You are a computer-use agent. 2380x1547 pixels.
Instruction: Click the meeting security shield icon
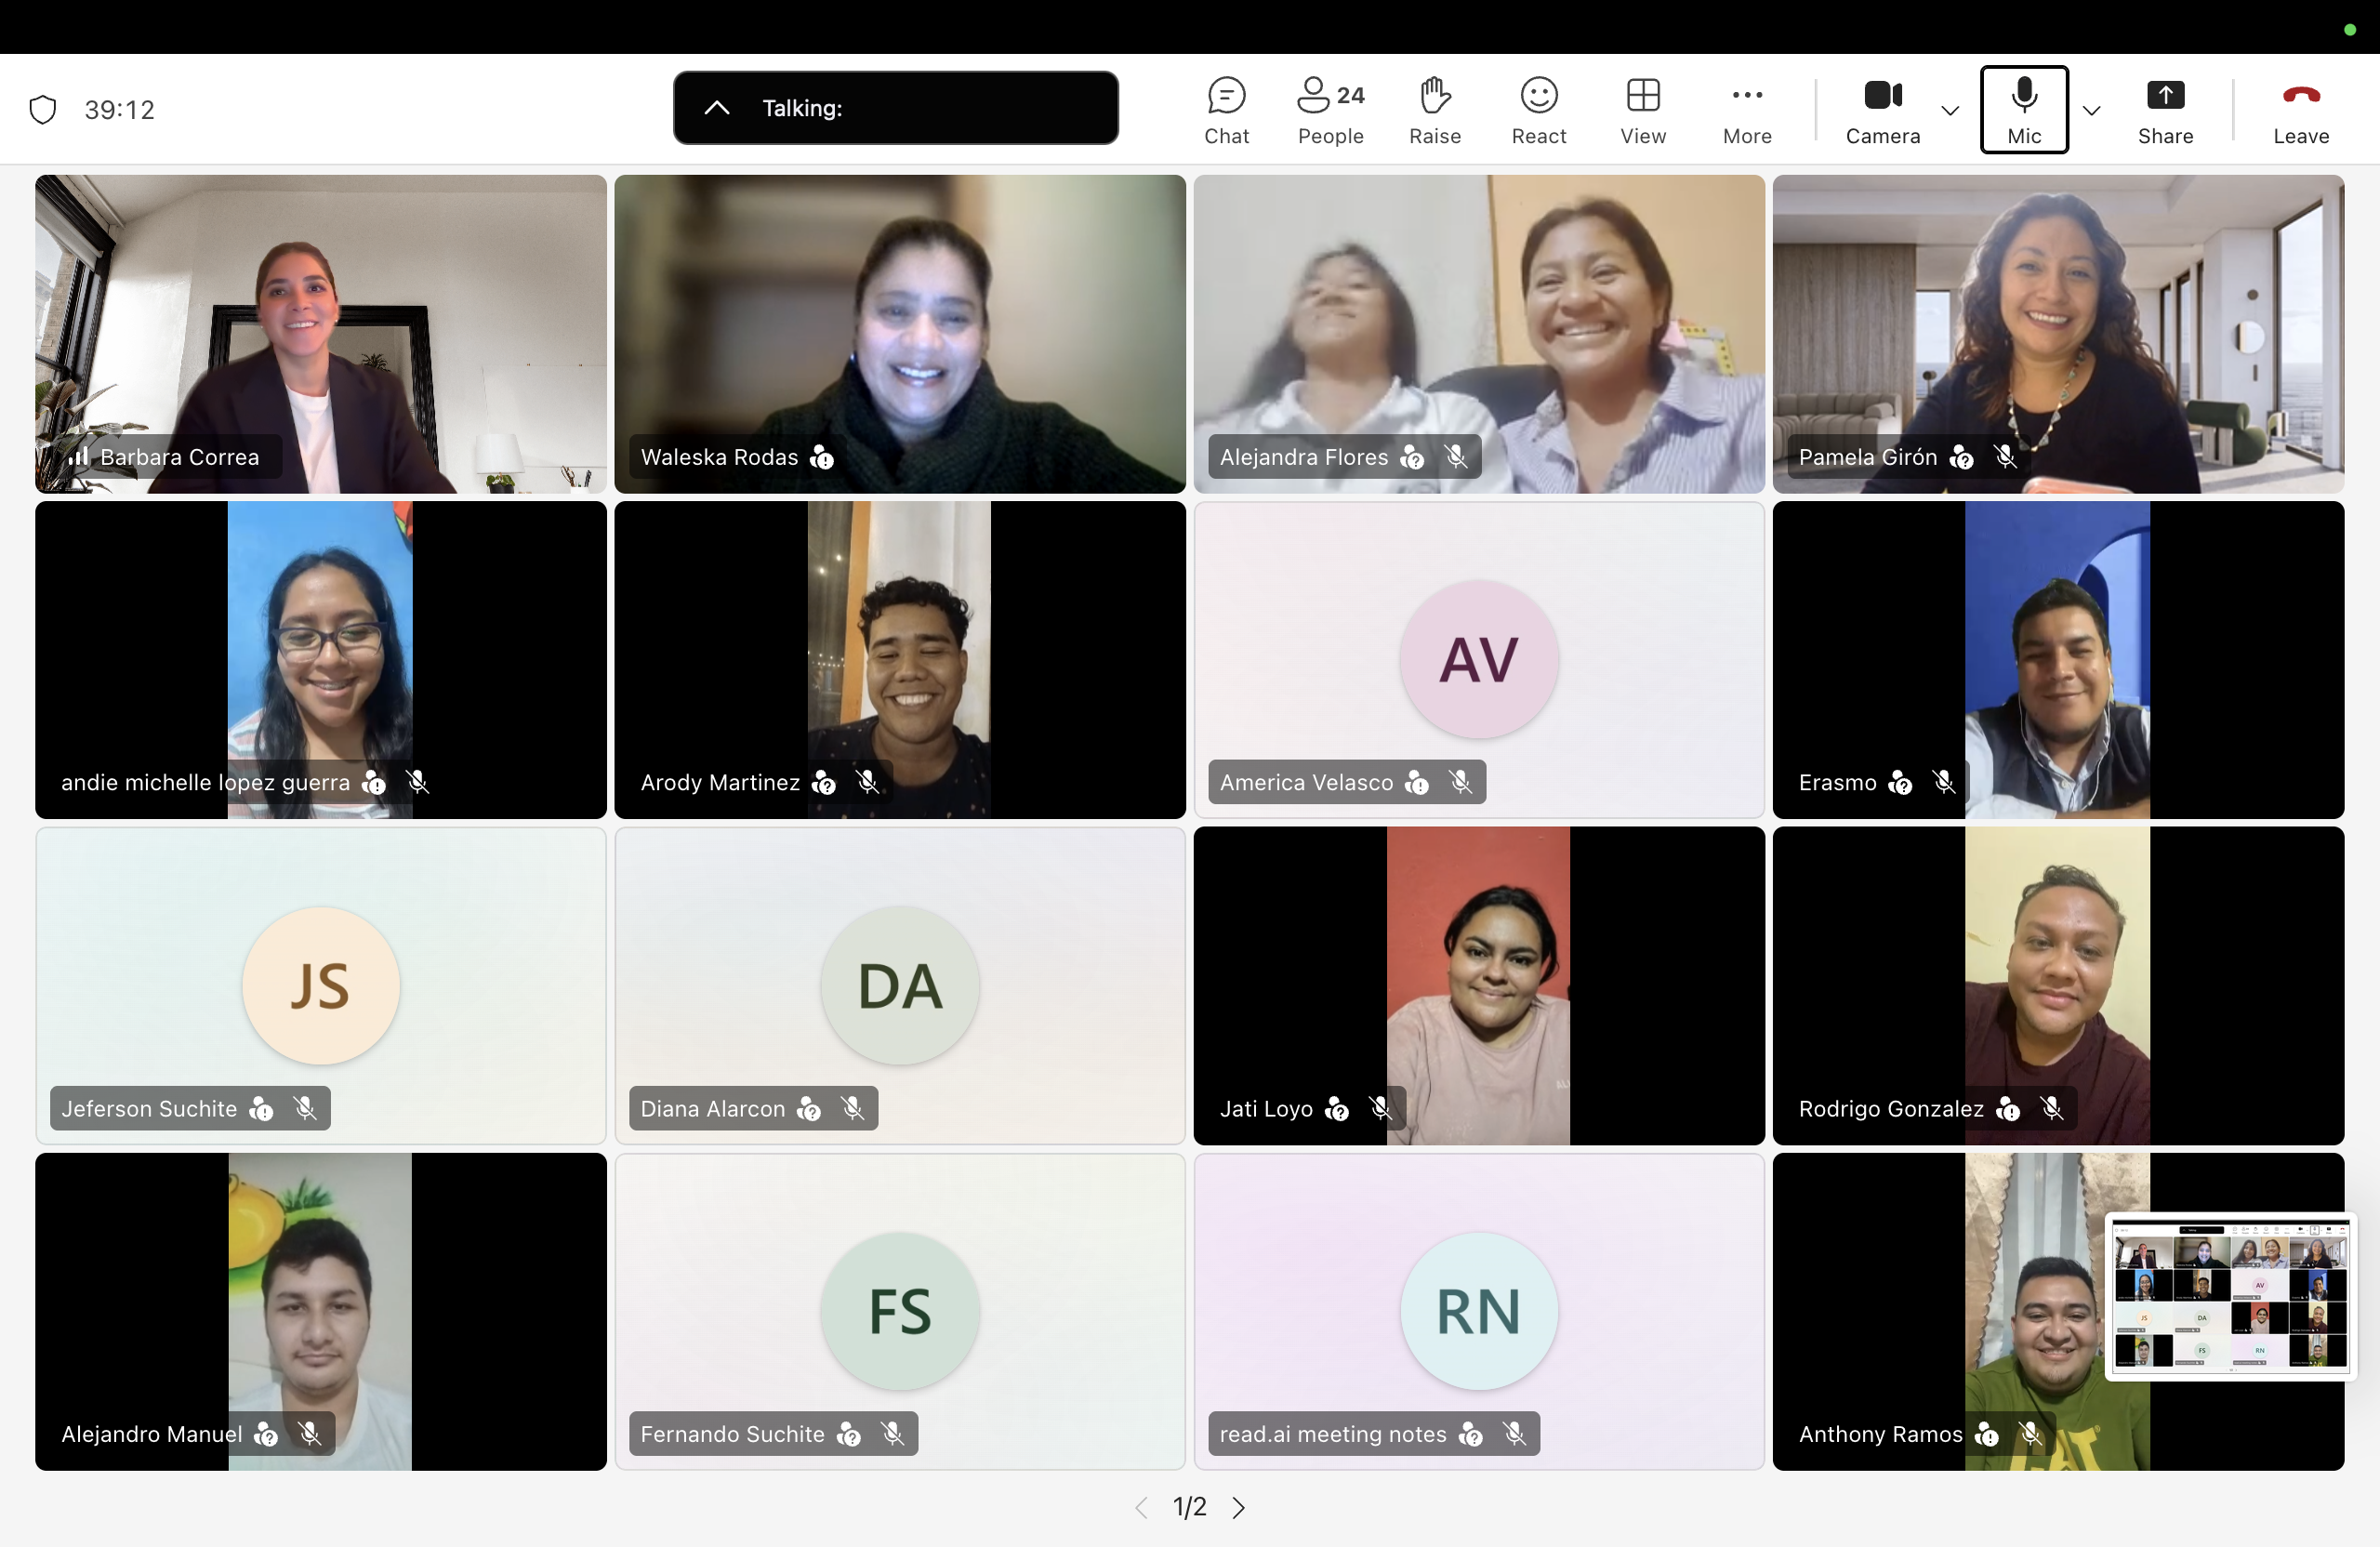click(x=43, y=109)
